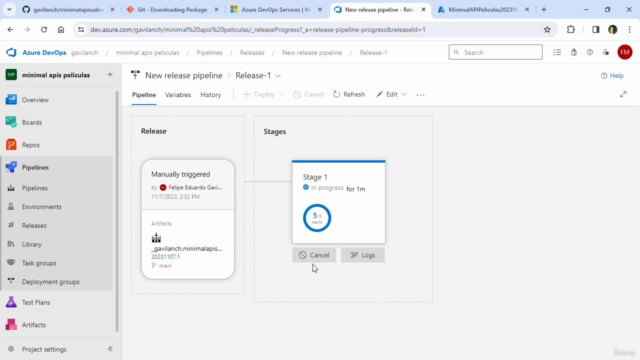640x360 pixels.
Task: Open Task groups in the sidebar
Action: pos(39,263)
